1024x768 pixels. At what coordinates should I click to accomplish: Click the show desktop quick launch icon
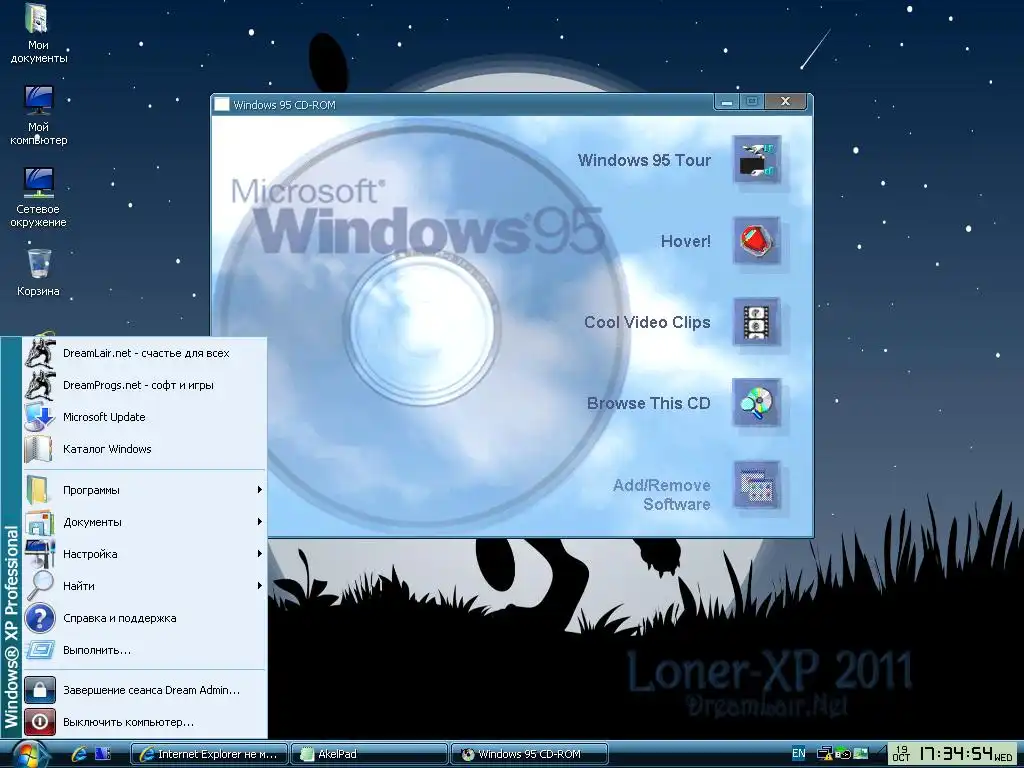pos(103,754)
